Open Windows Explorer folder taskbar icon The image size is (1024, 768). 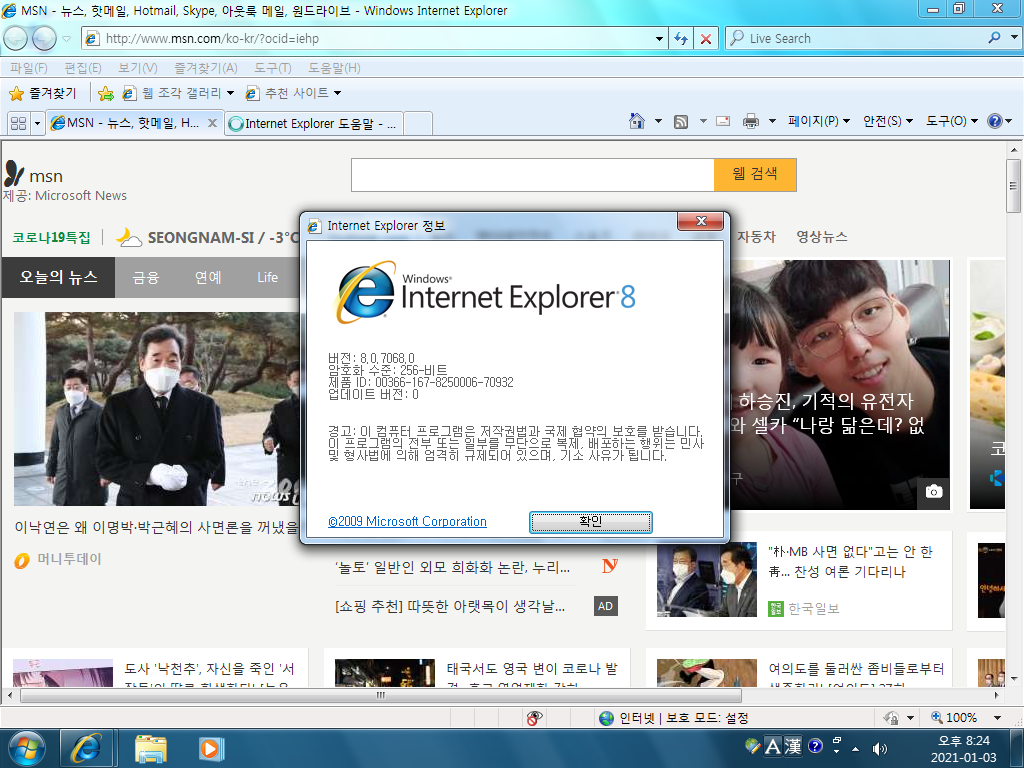click(151, 748)
